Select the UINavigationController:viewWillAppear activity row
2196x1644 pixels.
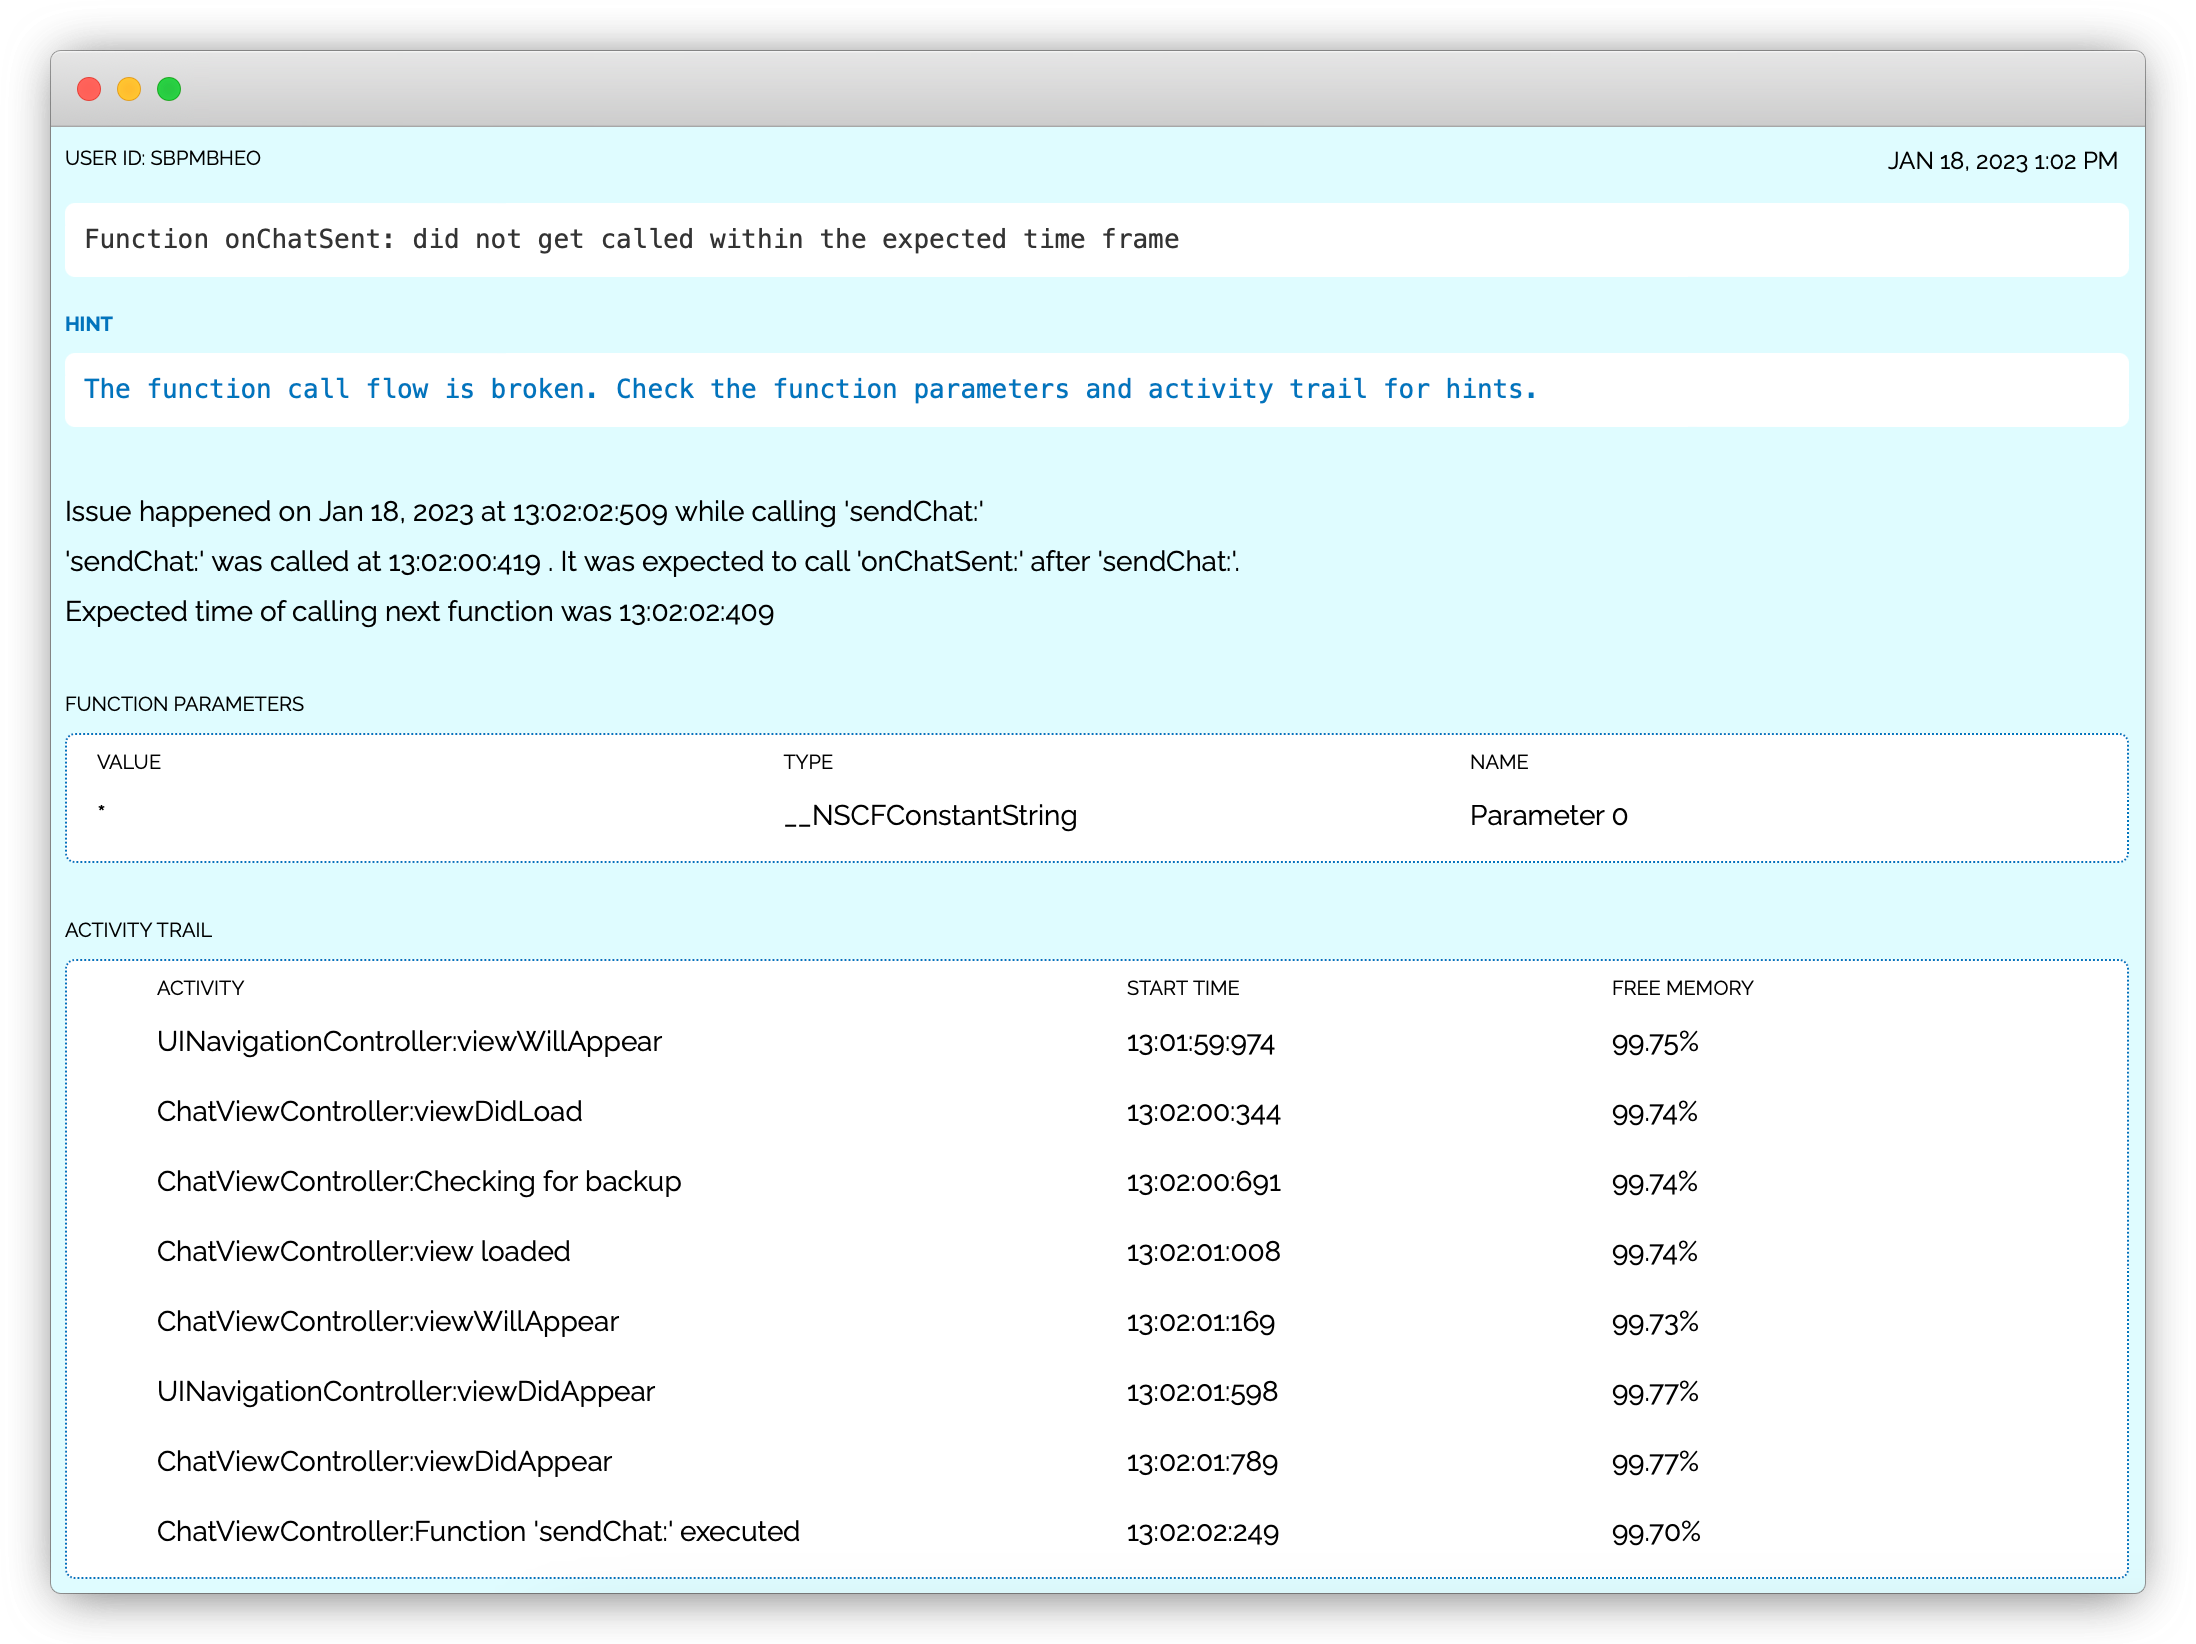[409, 1042]
